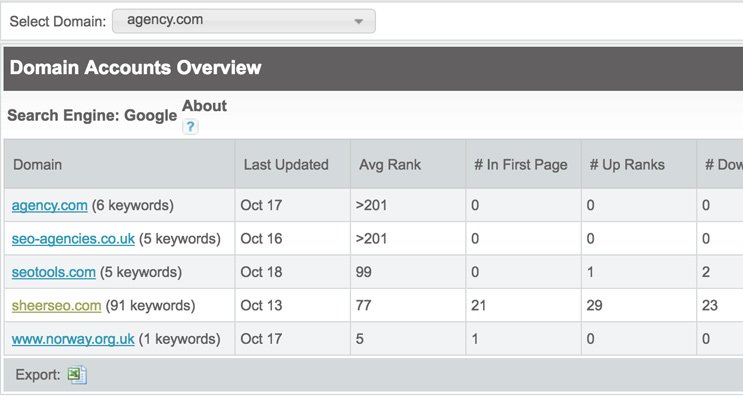Click the About label text

pos(204,106)
